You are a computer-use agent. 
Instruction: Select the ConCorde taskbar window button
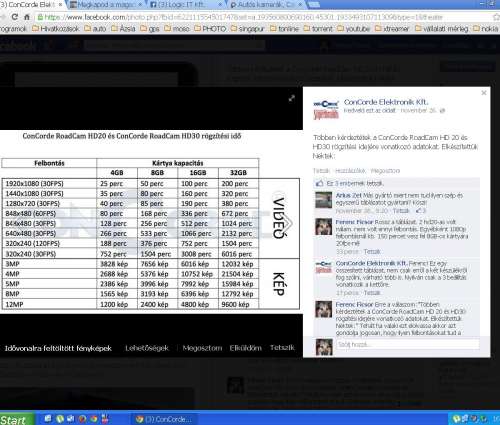click(164, 419)
